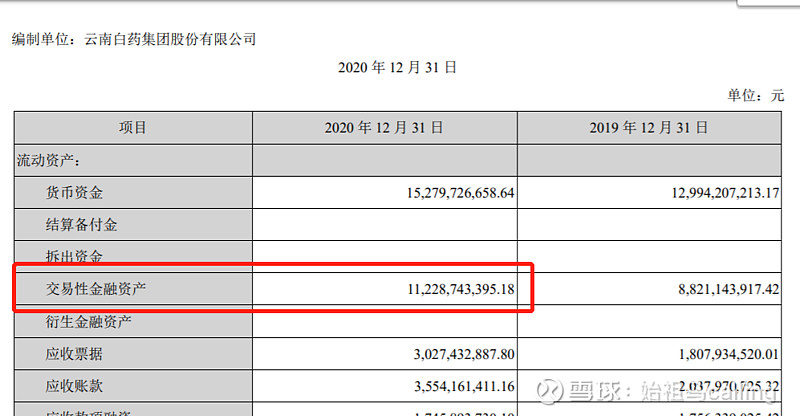Click the unit label 单位:元
The width and height of the screenshot is (800, 416).
[755, 95]
